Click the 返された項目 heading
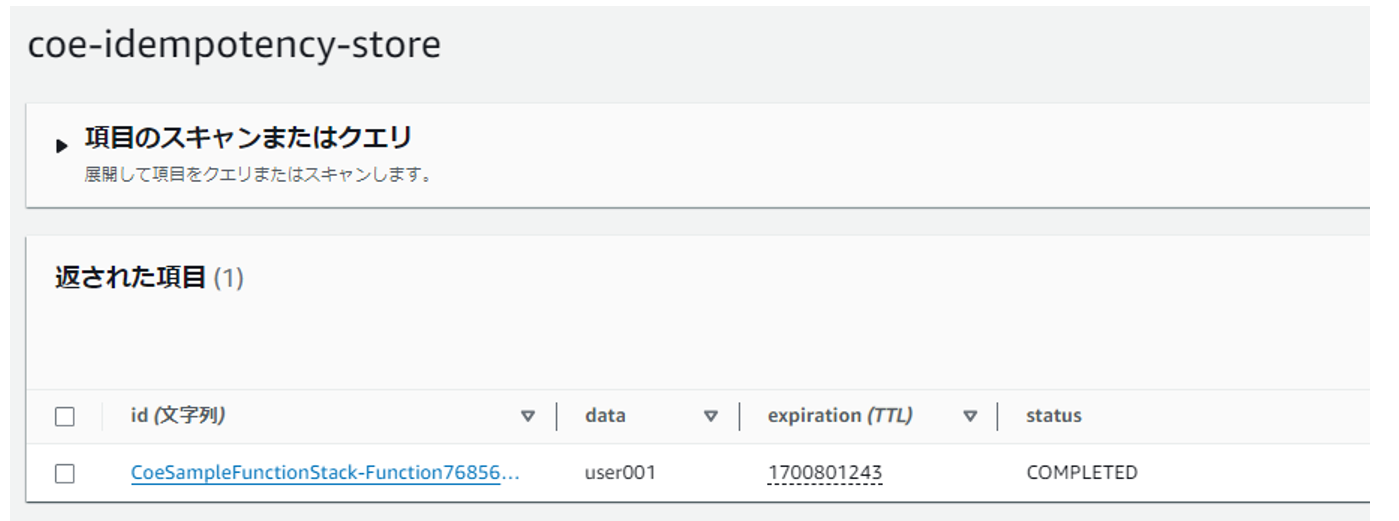This screenshot has width=1399, height=521. 130,278
